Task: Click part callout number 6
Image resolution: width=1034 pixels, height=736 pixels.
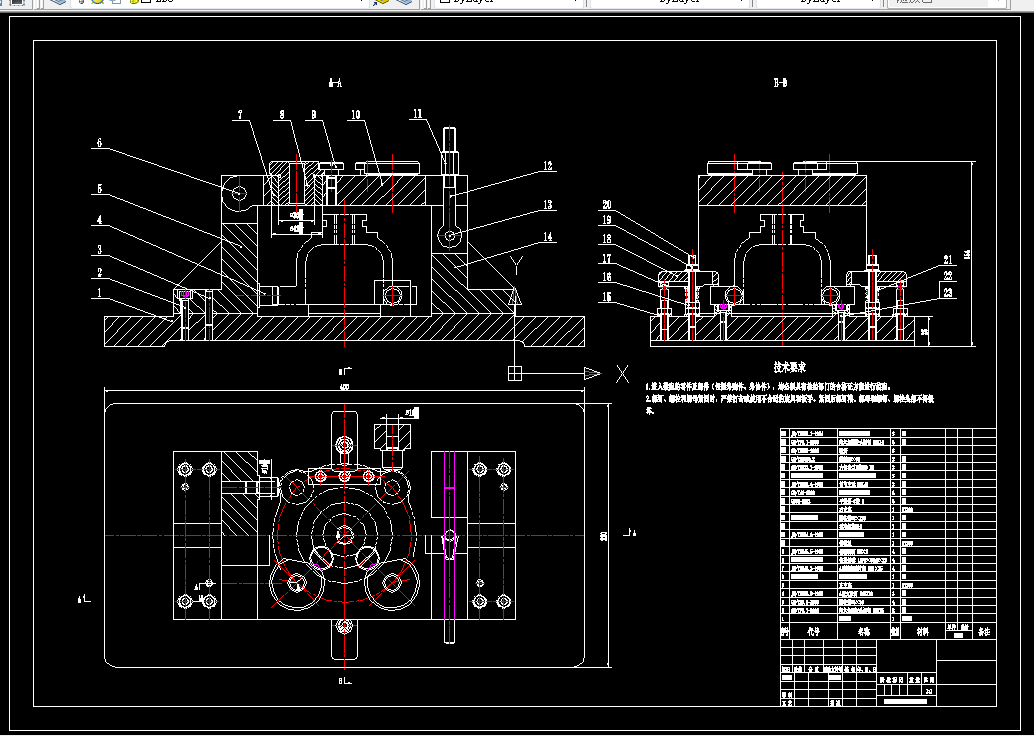Action: pyautogui.click(x=100, y=142)
